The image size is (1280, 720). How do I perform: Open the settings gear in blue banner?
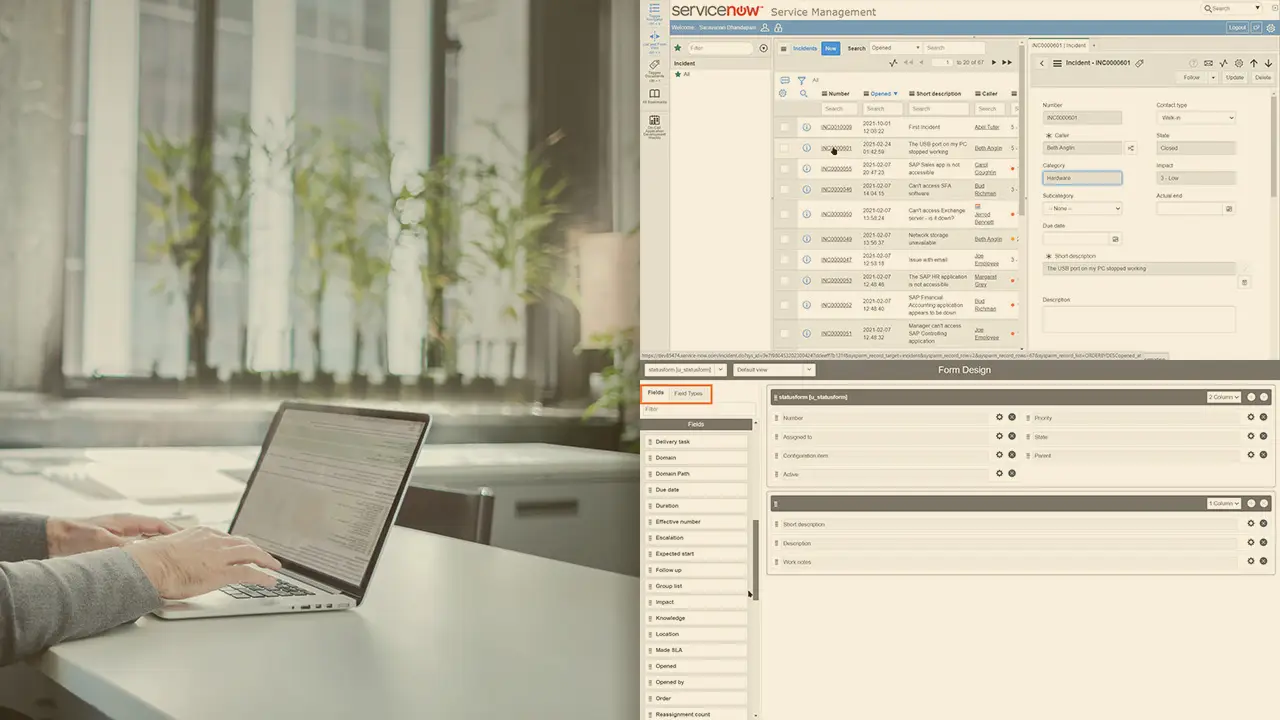coord(1272,28)
